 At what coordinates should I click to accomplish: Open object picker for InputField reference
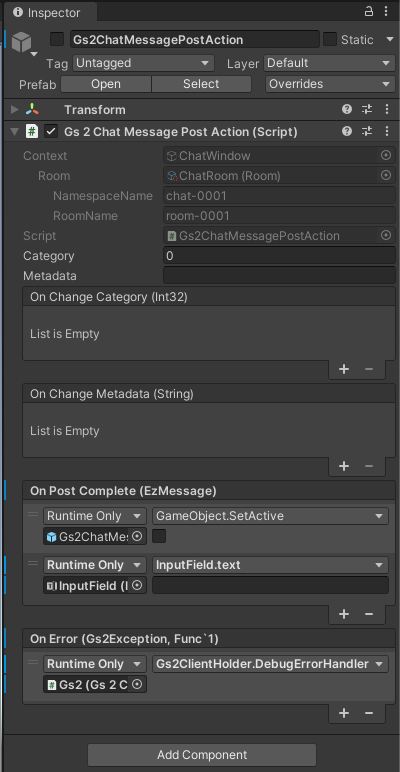tap(137, 585)
